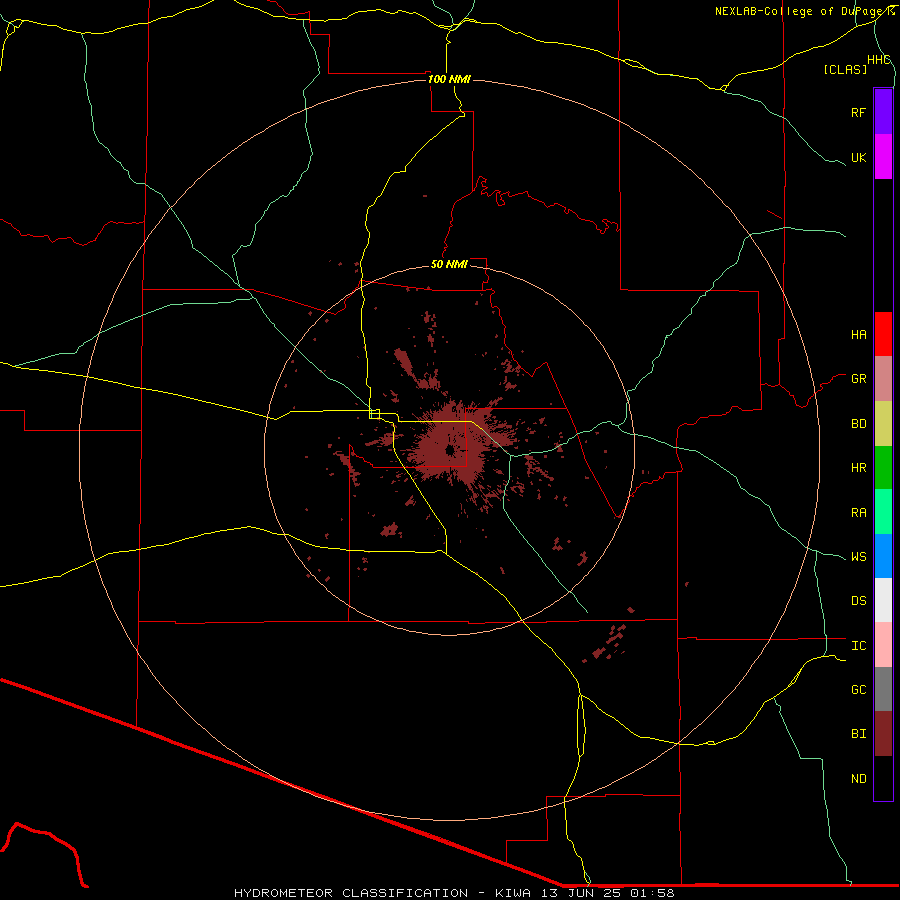Click the RF purple legend swatch
The height and width of the screenshot is (900, 900).
point(883,112)
